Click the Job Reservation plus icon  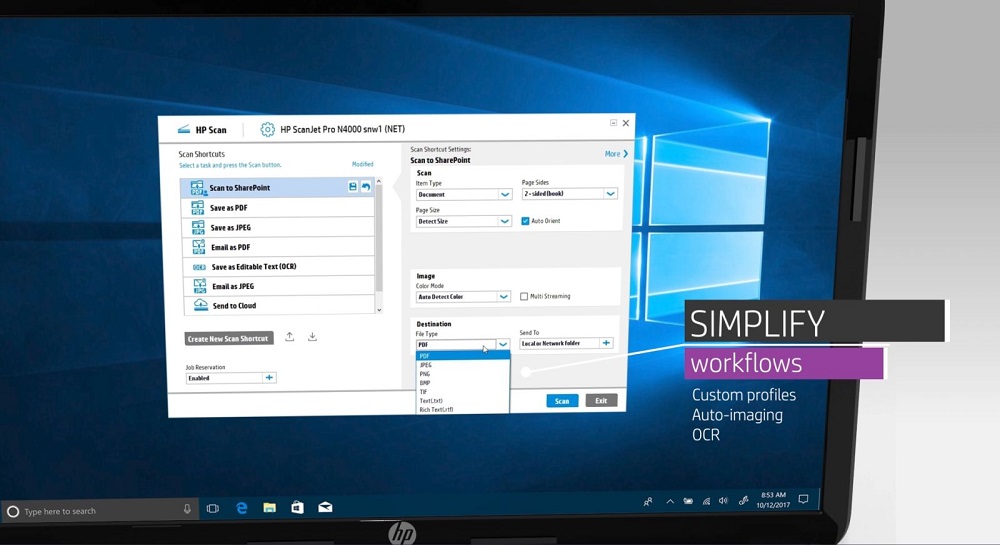[x=269, y=378]
